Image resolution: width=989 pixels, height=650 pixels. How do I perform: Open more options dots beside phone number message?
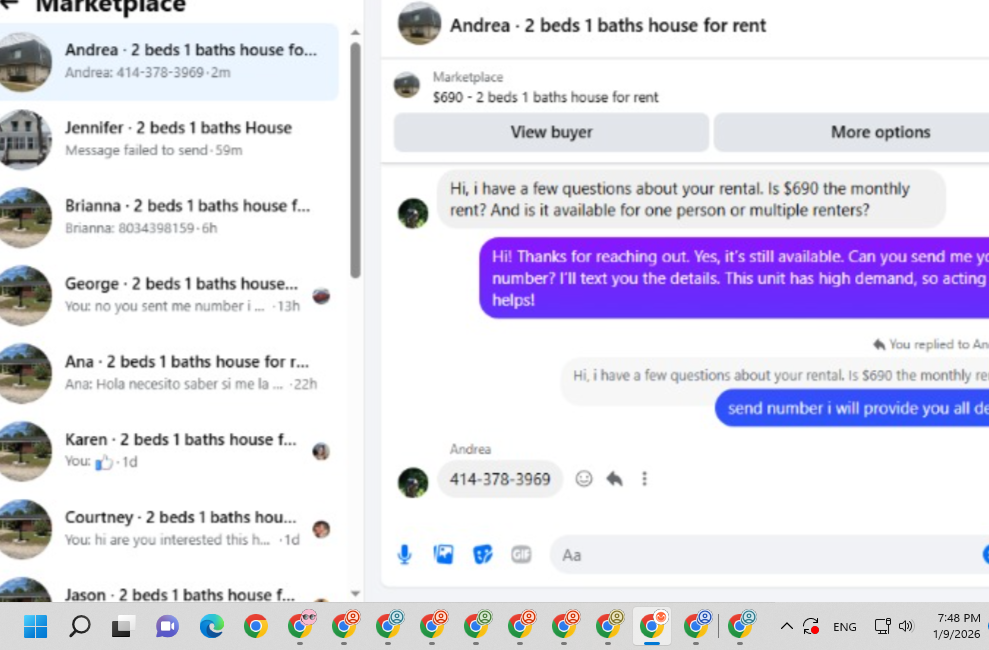pyautogui.click(x=644, y=479)
